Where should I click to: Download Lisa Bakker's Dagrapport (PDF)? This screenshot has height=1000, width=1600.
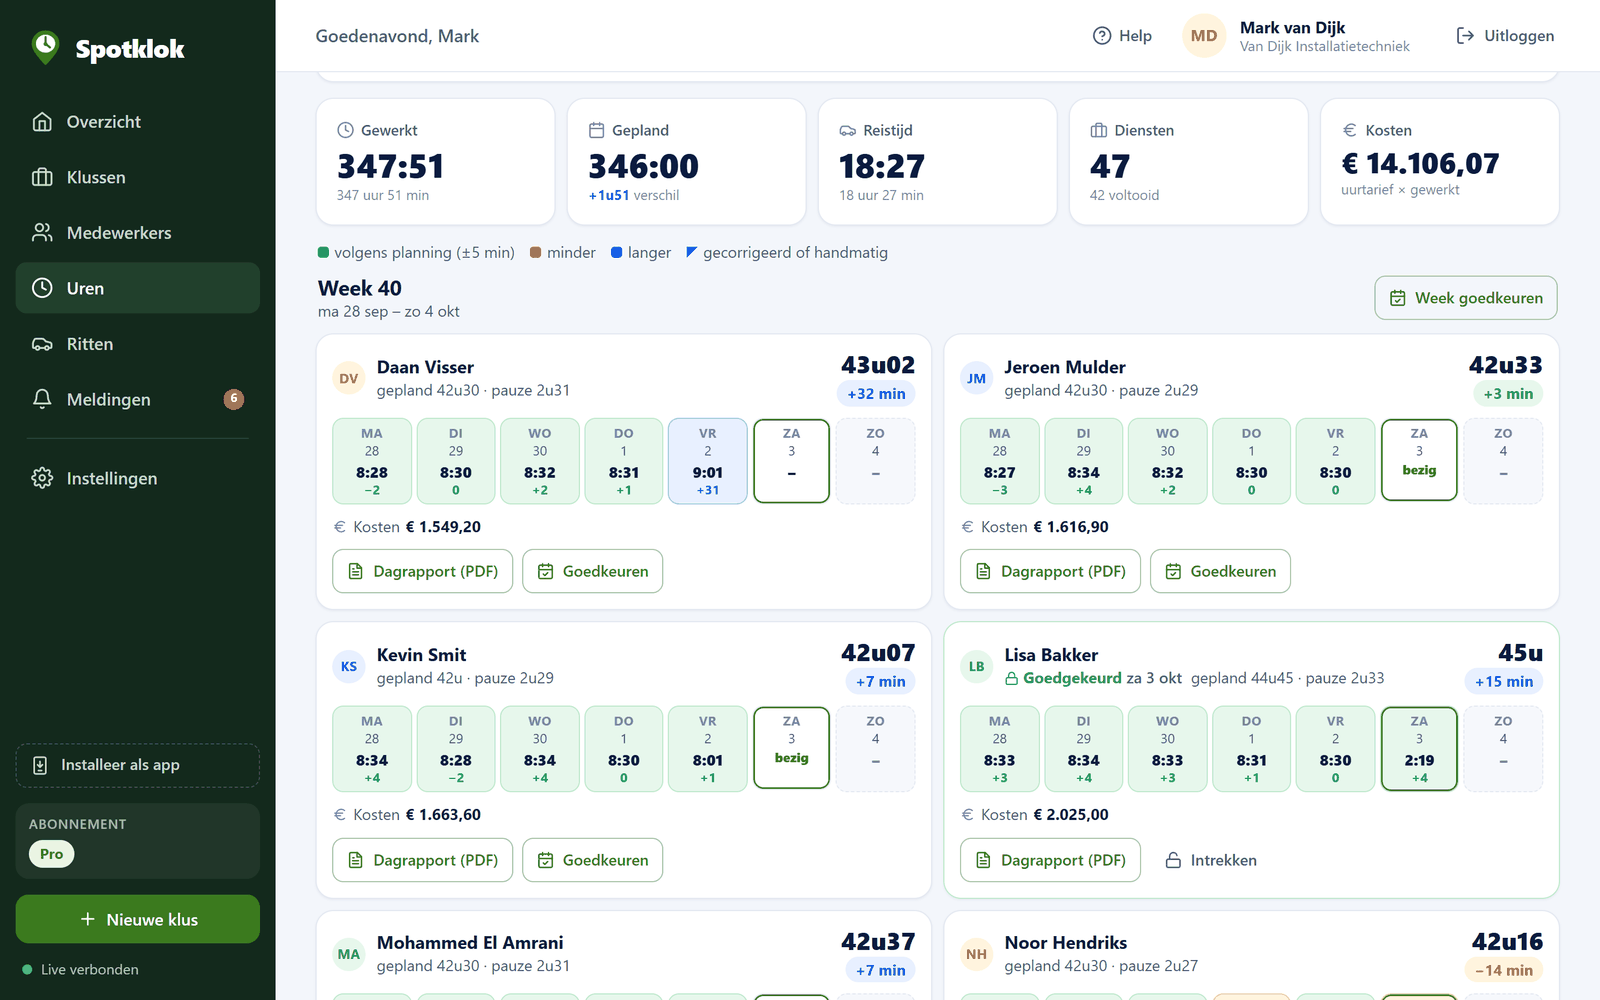click(x=1051, y=860)
